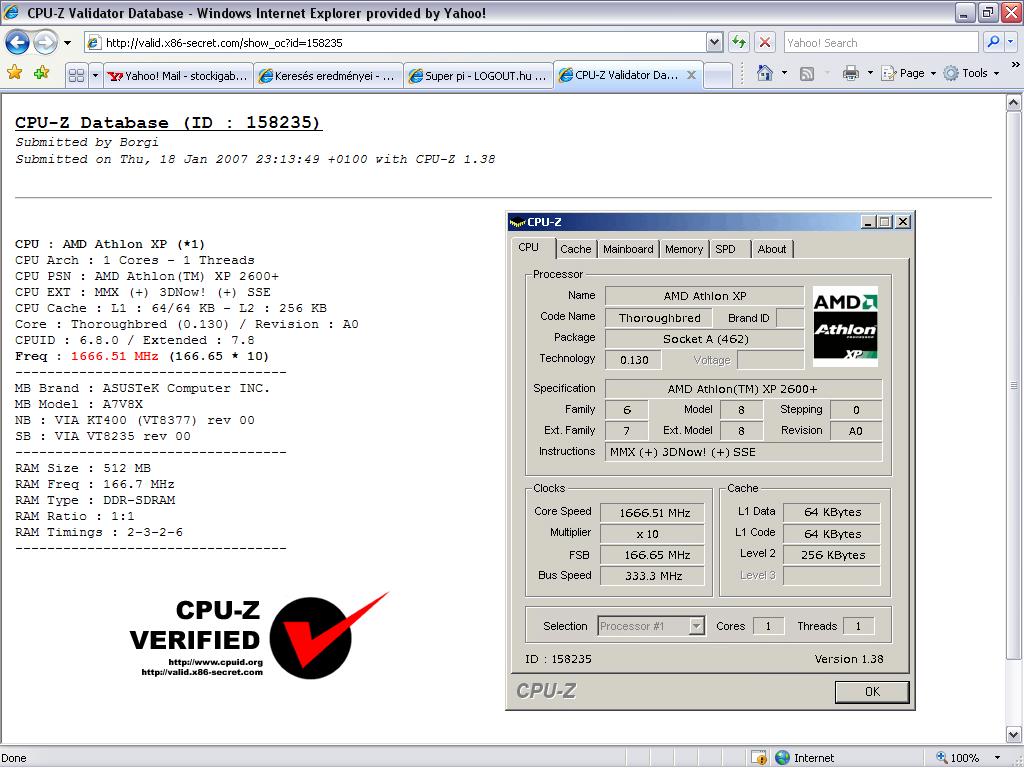Open the zoom level dropdown arrow
Image resolution: width=1024 pixels, height=768 pixels.
tap(997, 758)
